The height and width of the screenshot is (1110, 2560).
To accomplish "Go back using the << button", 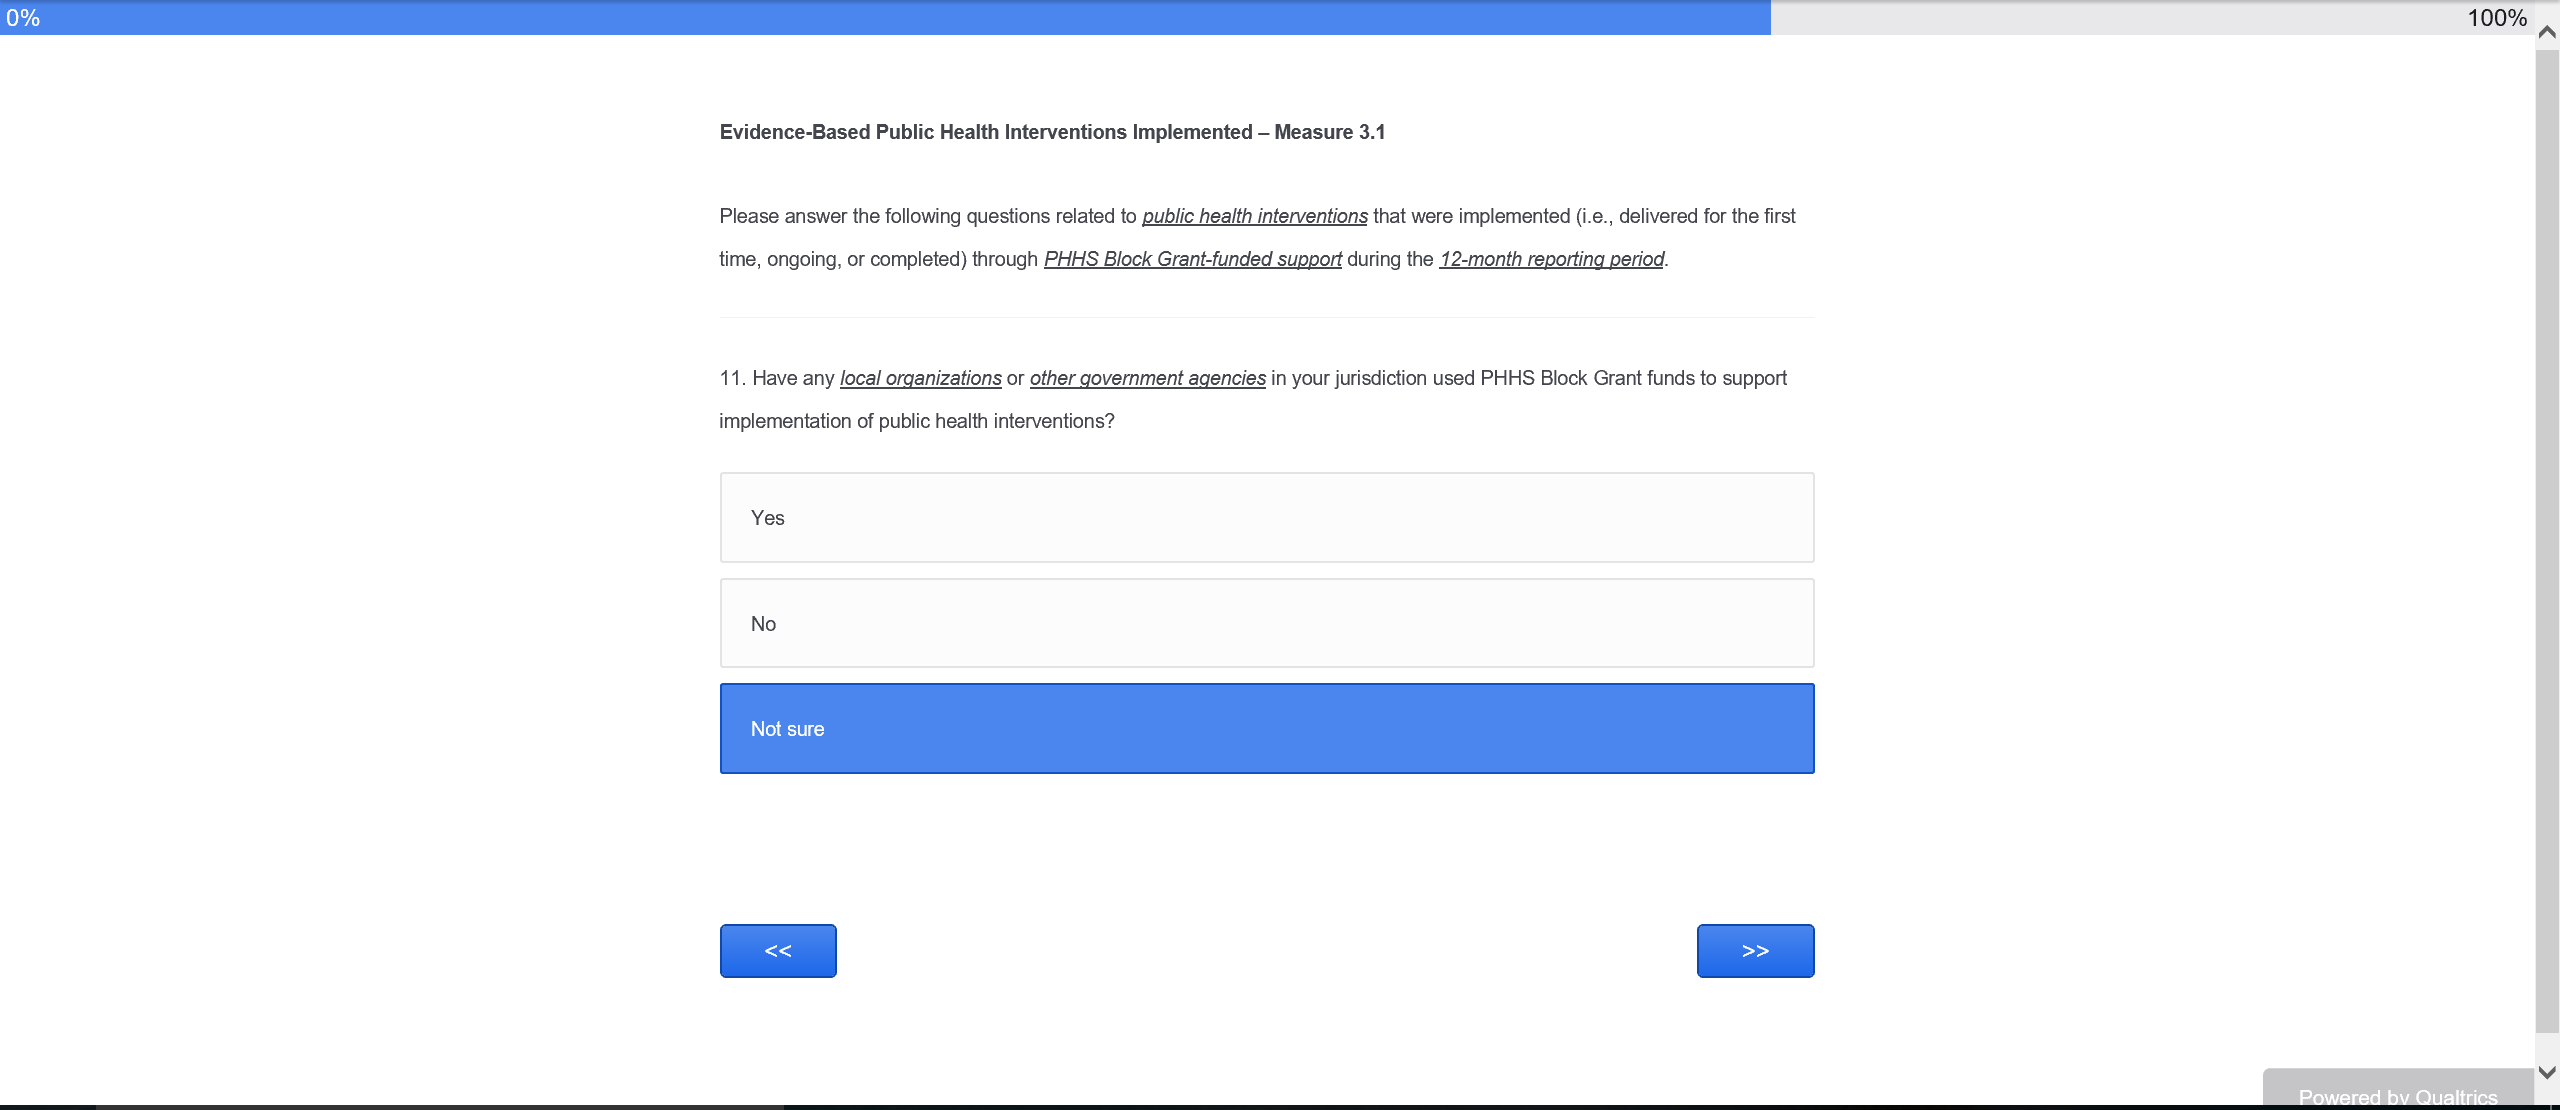I will coord(778,951).
